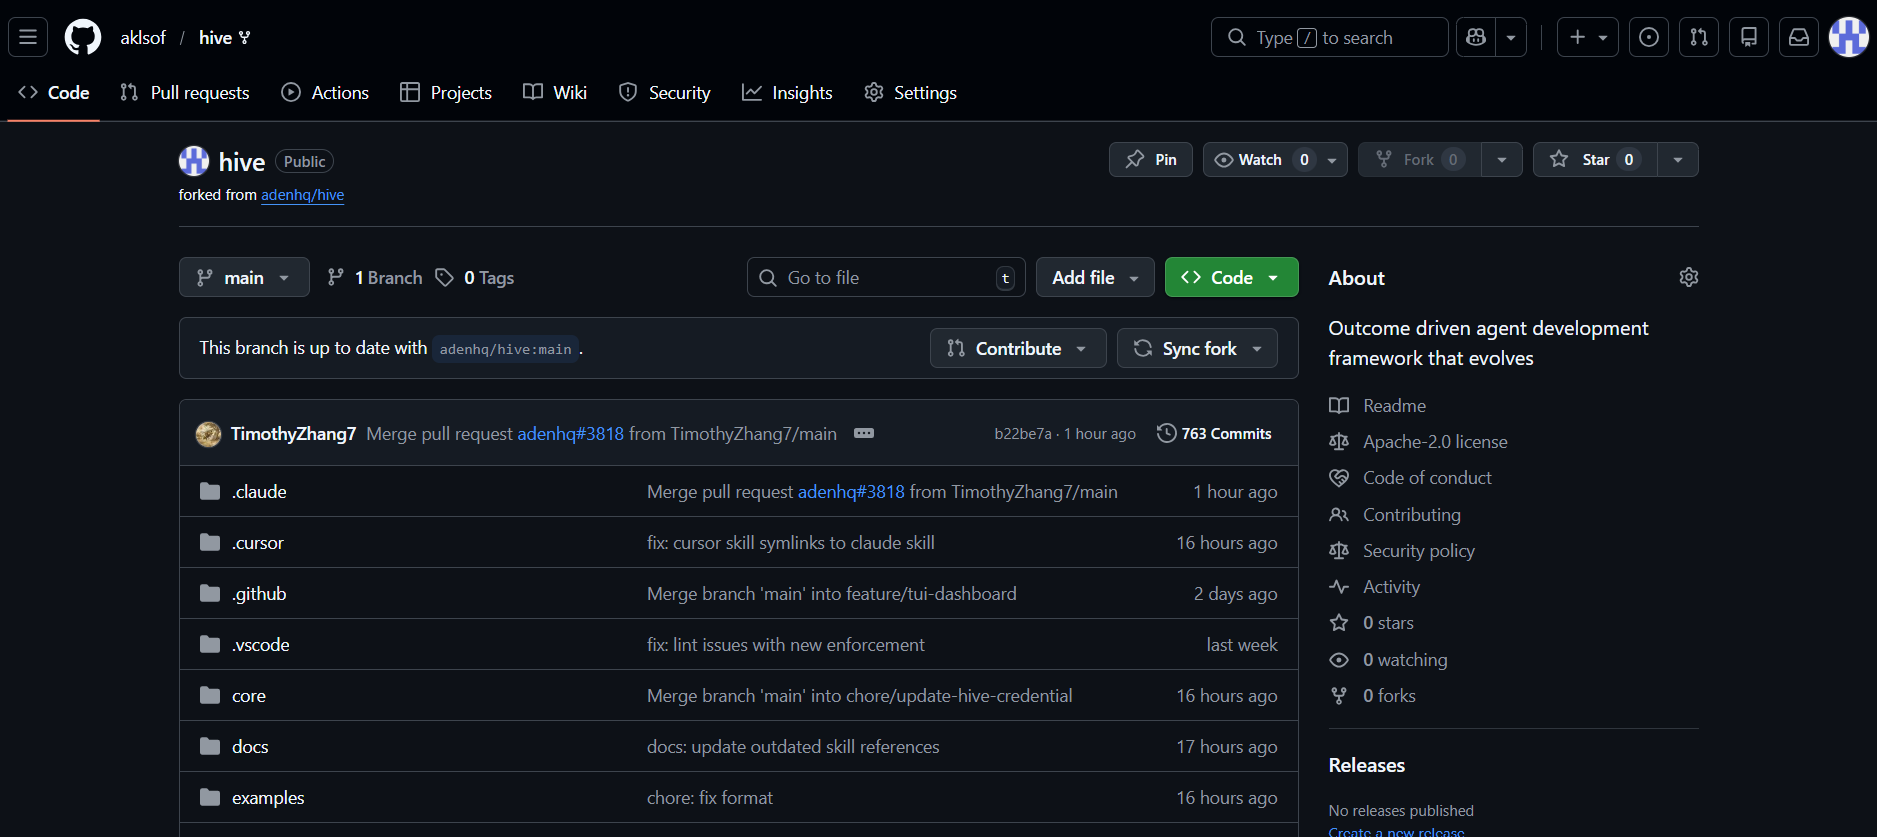Open the issues icon in header

coord(1649,37)
